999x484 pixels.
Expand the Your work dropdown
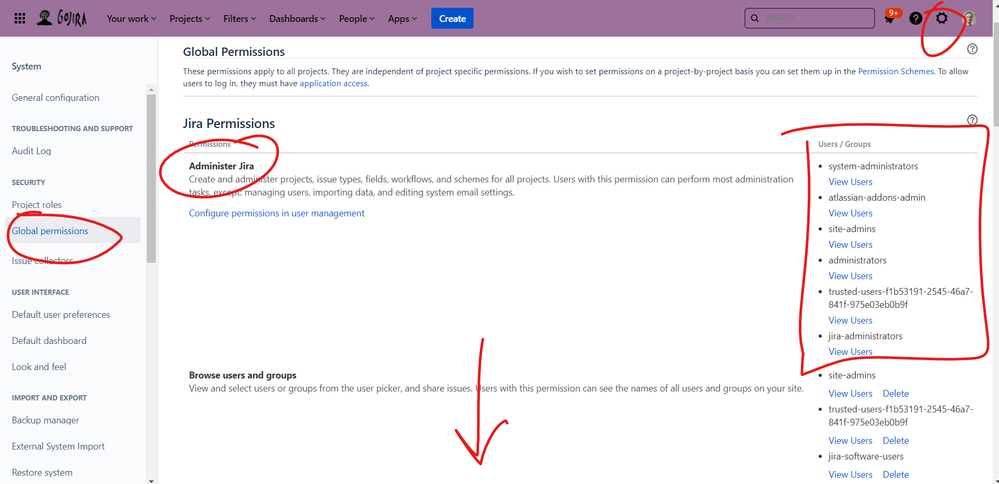click(x=131, y=18)
